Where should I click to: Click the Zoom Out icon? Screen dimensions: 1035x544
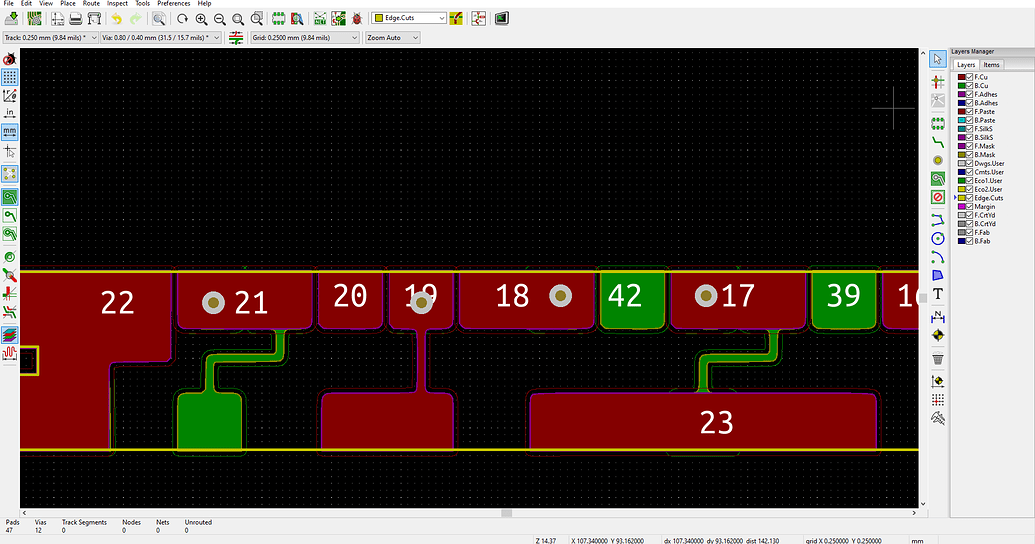[220, 18]
